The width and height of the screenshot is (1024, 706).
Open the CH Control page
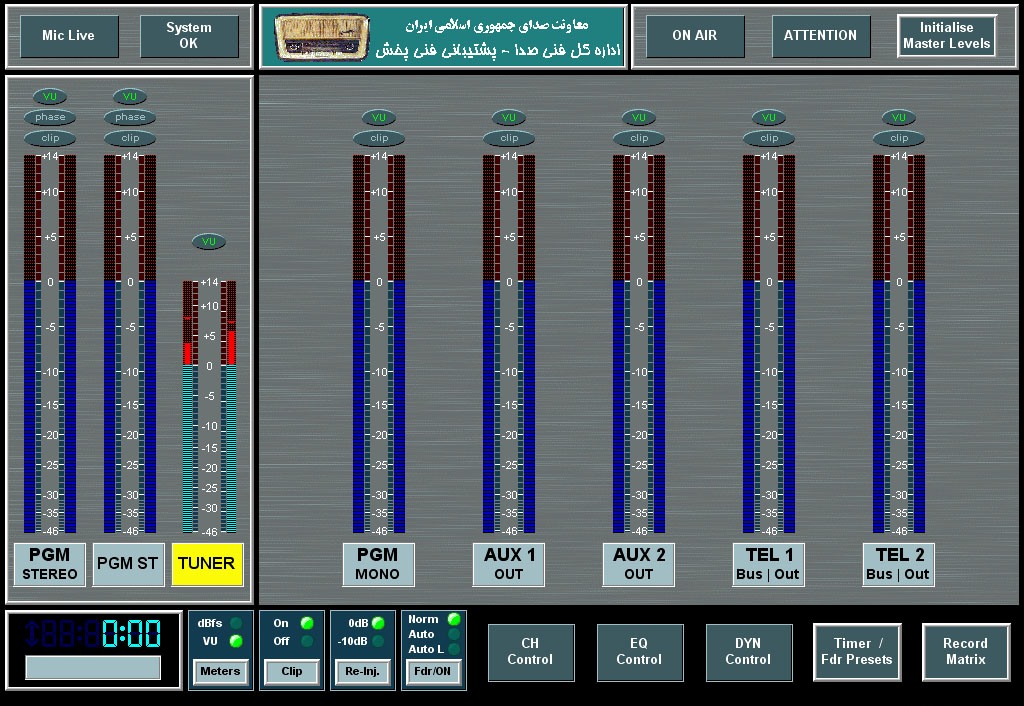click(530, 652)
